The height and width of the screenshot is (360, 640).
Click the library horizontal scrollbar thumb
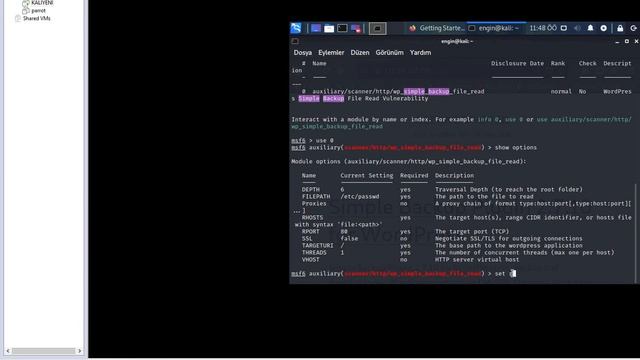click(44, 351)
